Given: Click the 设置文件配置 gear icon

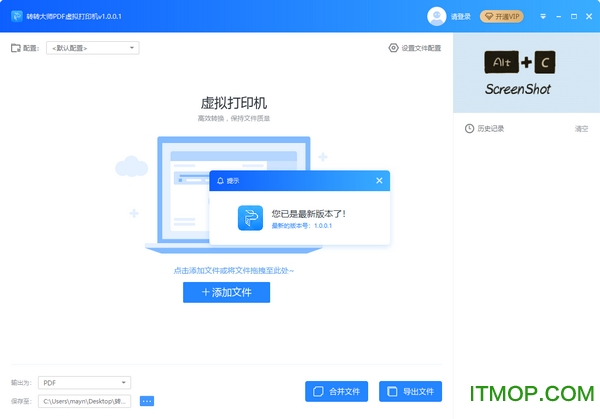Looking at the screenshot, I should [393, 48].
